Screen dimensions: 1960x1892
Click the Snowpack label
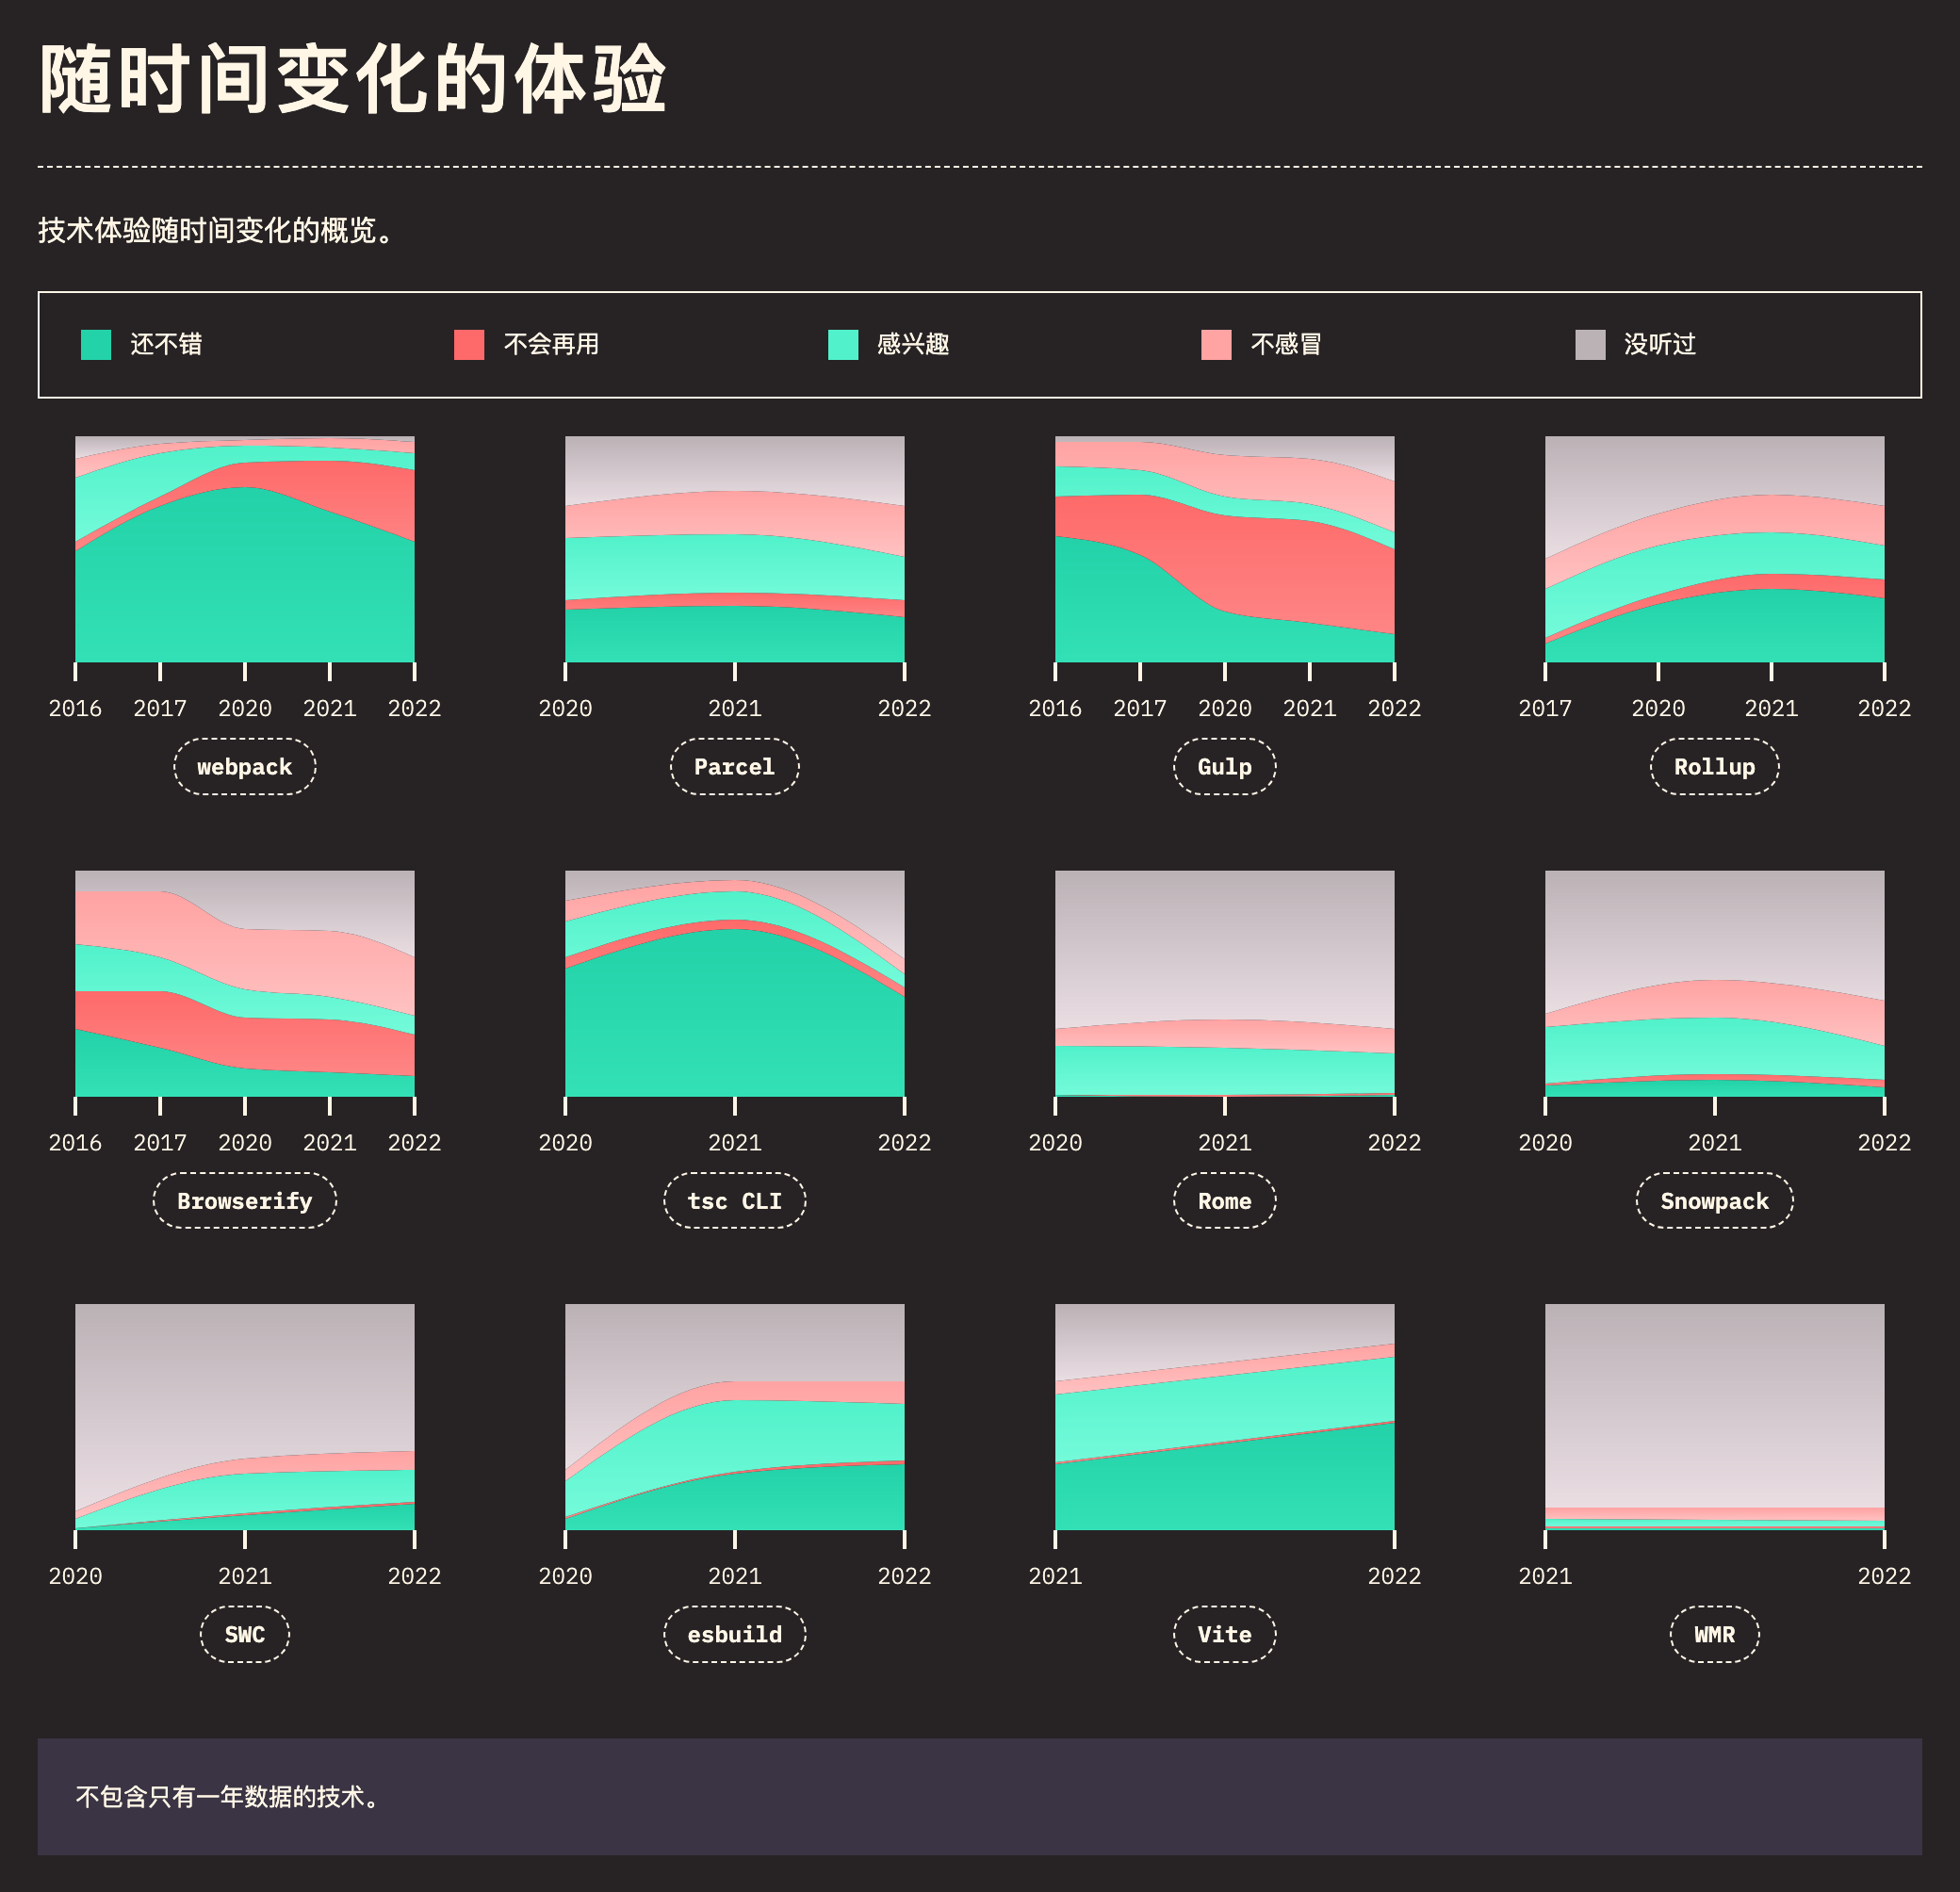coord(1714,1200)
